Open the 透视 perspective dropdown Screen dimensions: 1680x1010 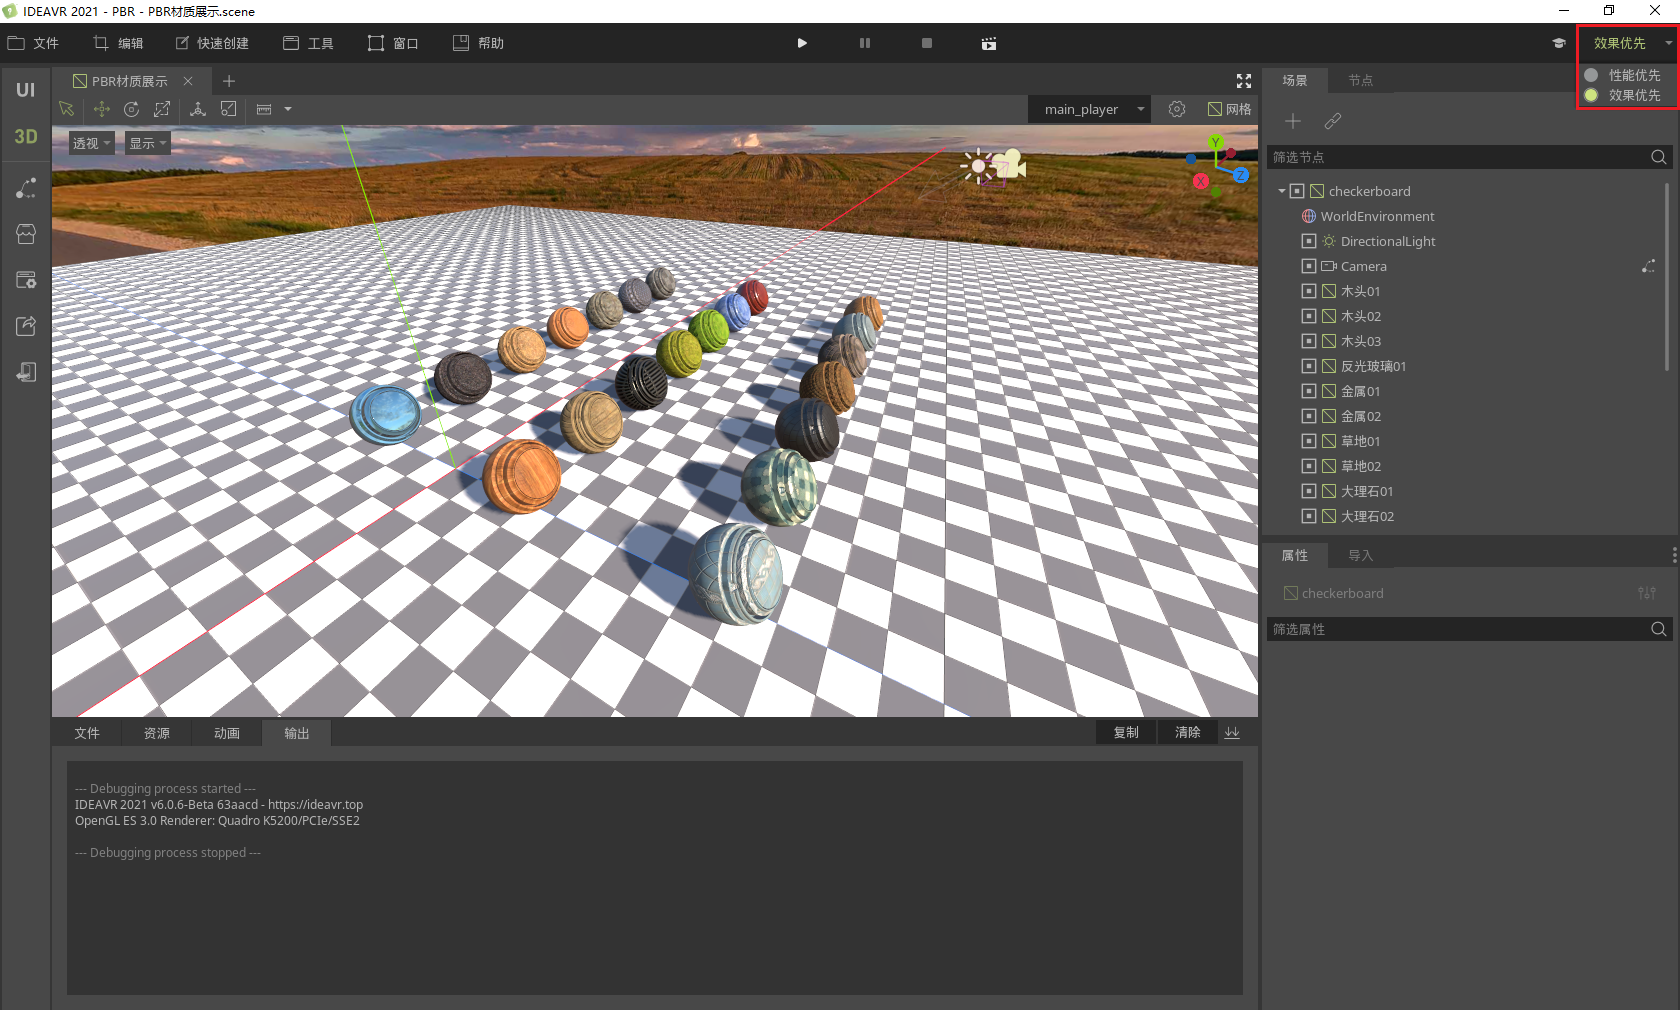[91, 143]
